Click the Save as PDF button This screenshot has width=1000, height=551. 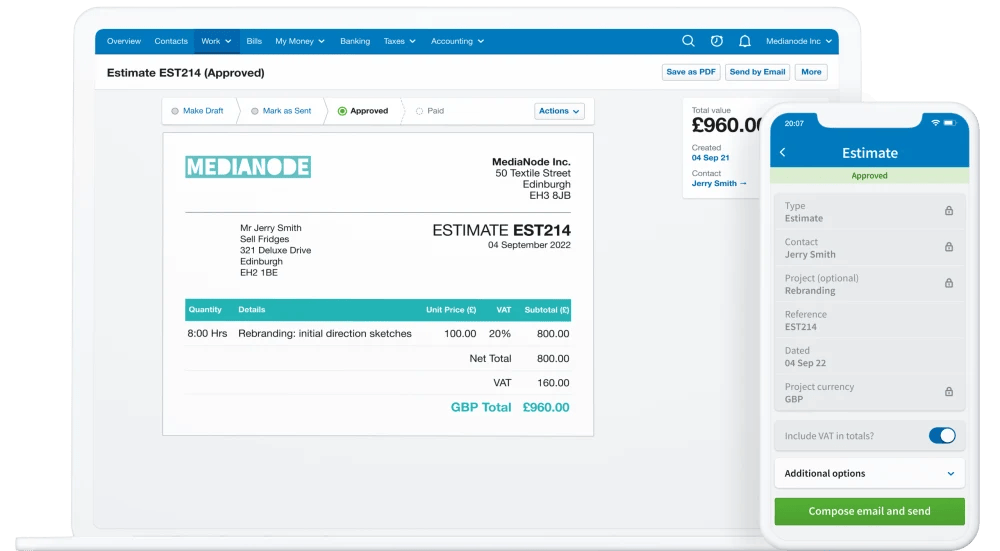coord(691,72)
